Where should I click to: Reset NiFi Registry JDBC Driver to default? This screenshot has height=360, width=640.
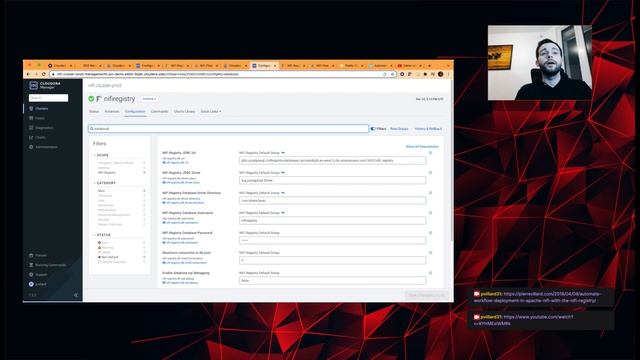283,173
